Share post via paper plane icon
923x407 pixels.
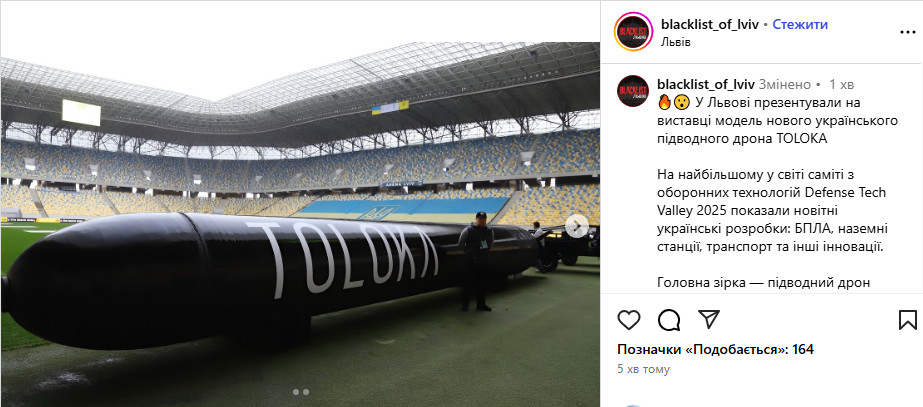click(x=709, y=319)
